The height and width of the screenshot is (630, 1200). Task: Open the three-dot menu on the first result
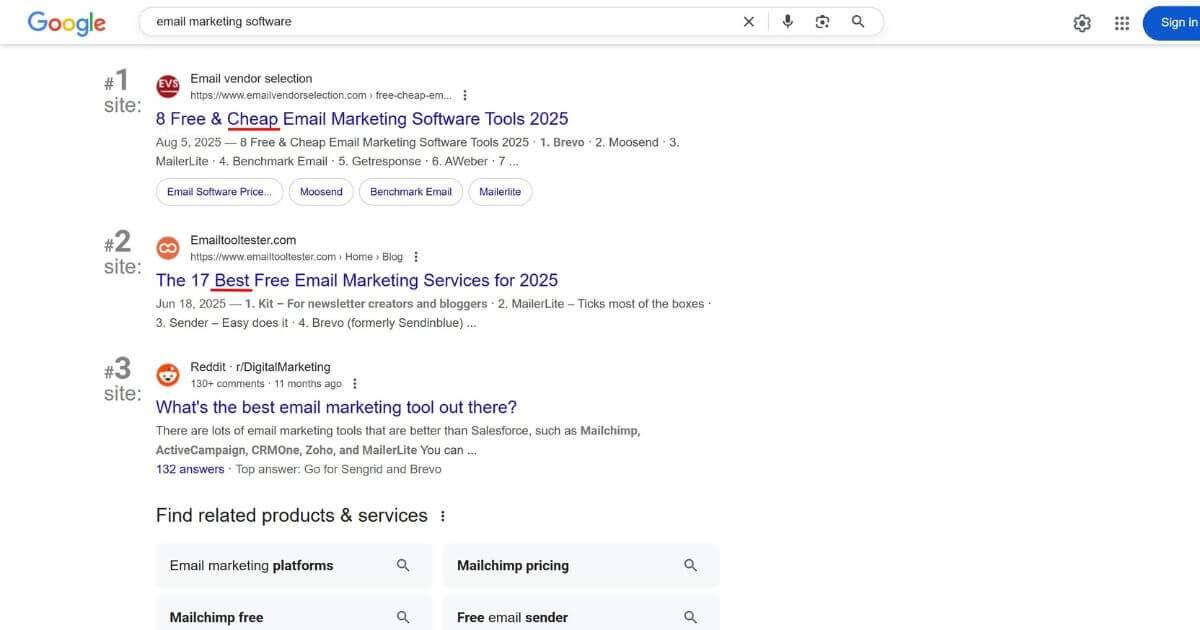(x=464, y=94)
